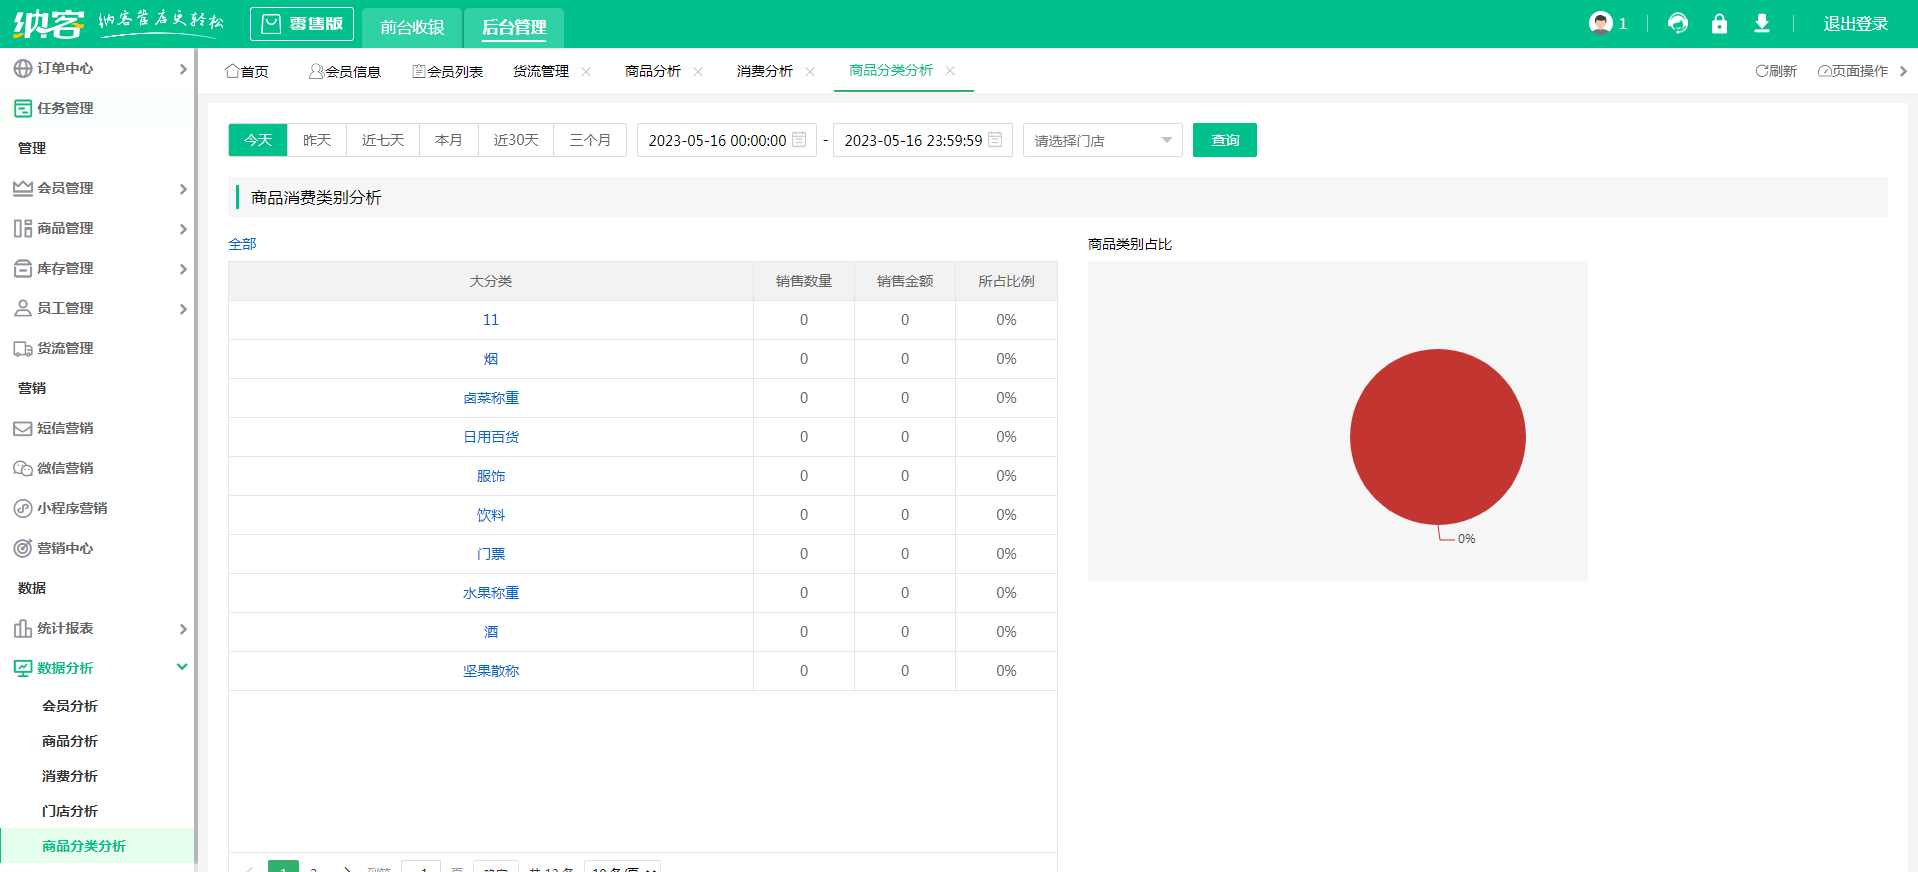This screenshot has height=872, width=1918.
Task: Select the 今天 date range option
Action: (258, 140)
